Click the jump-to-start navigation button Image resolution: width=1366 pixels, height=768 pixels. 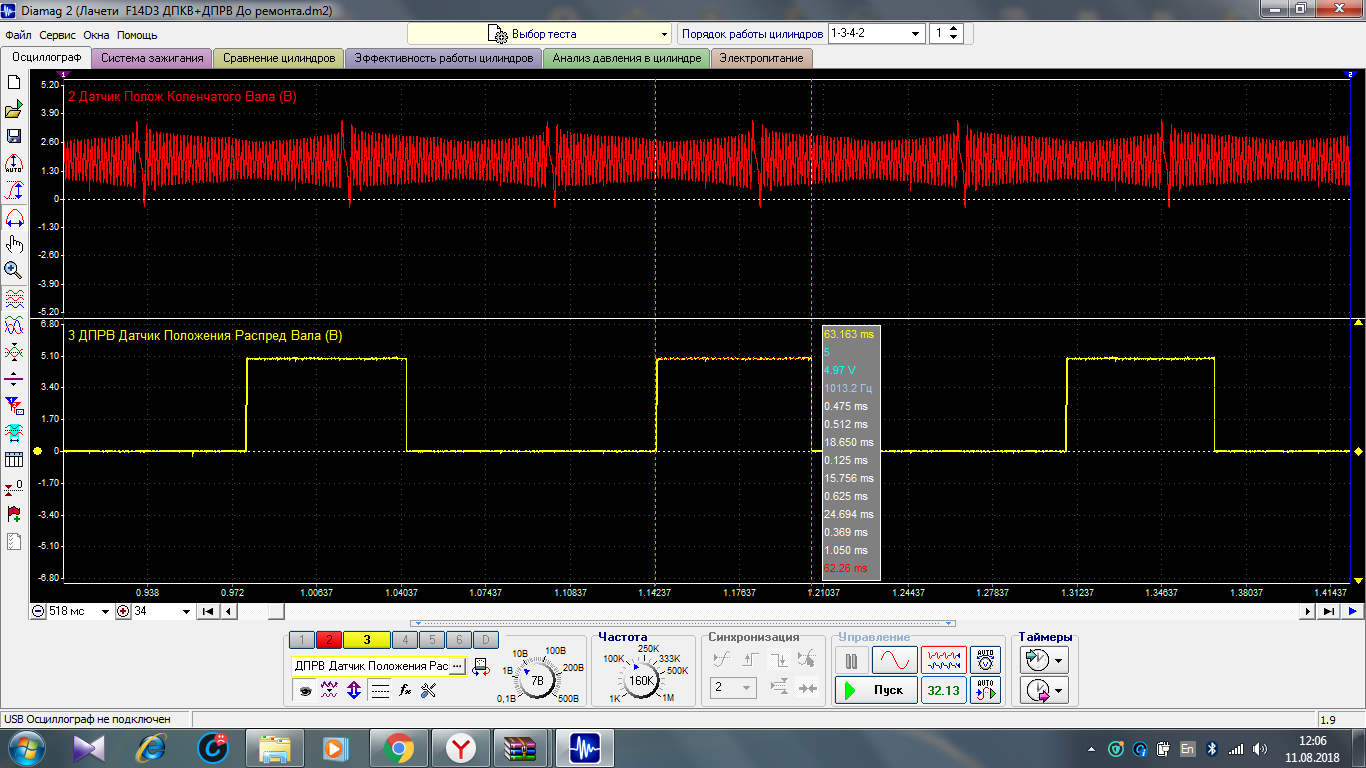tap(208, 611)
